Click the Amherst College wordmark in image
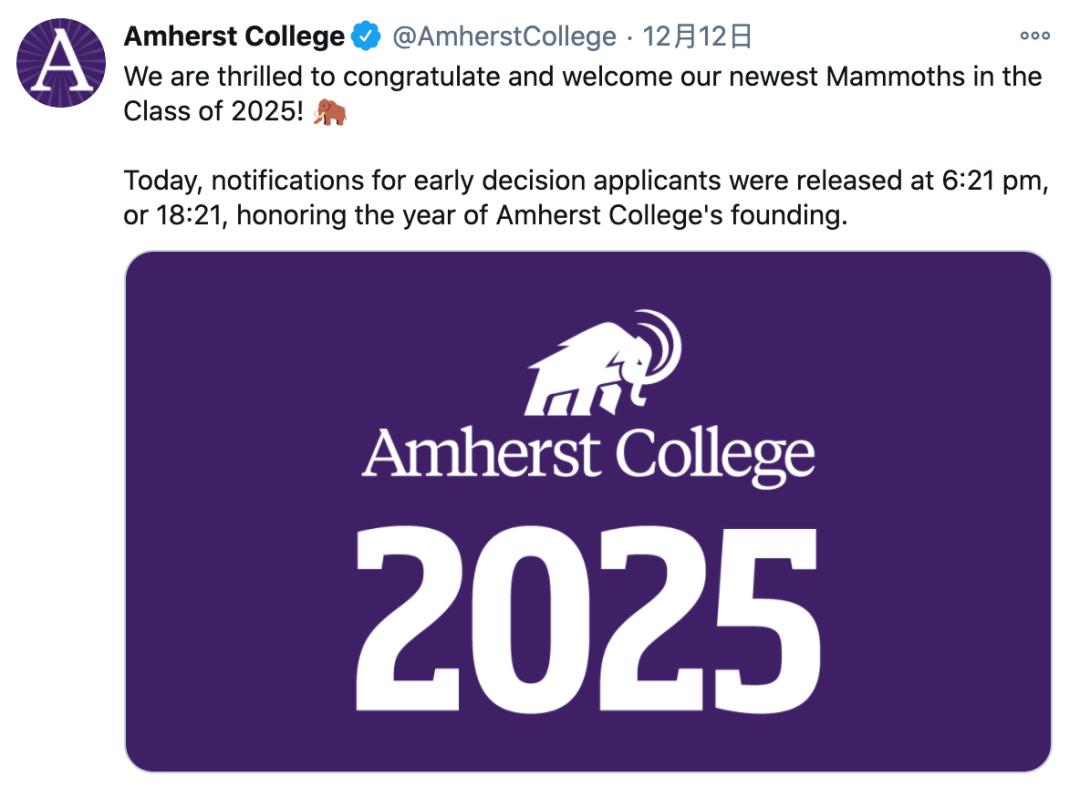This screenshot has height=788, width=1080. [x=588, y=455]
